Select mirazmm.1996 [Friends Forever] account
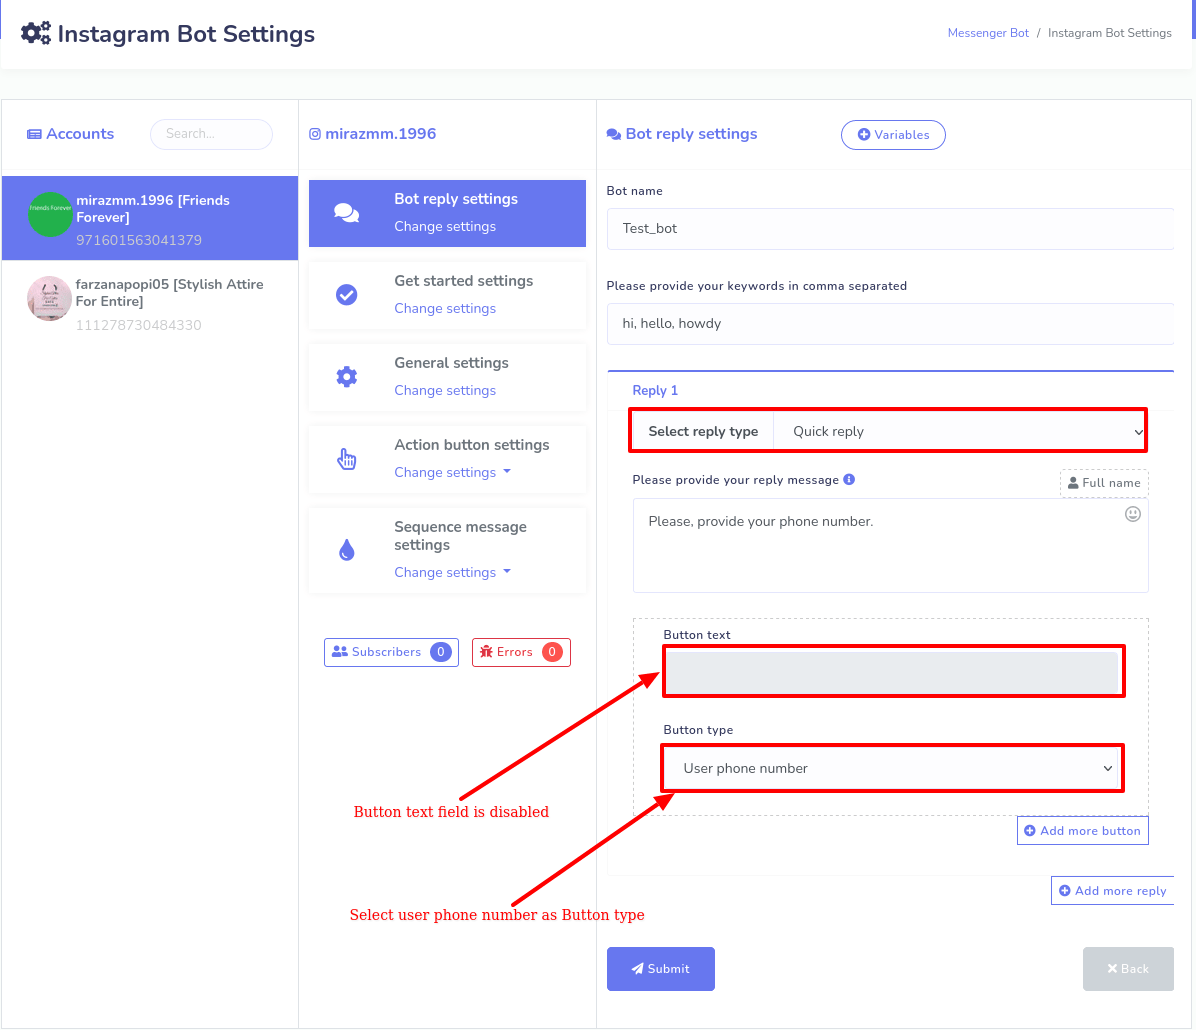The image size is (1196, 1030). pos(150,218)
